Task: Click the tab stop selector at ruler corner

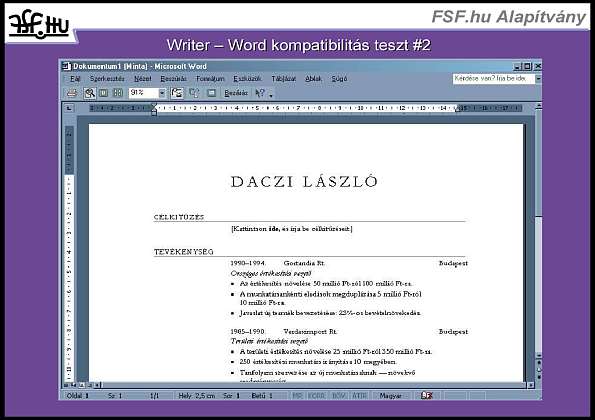Action: click(x=69, y=108)
